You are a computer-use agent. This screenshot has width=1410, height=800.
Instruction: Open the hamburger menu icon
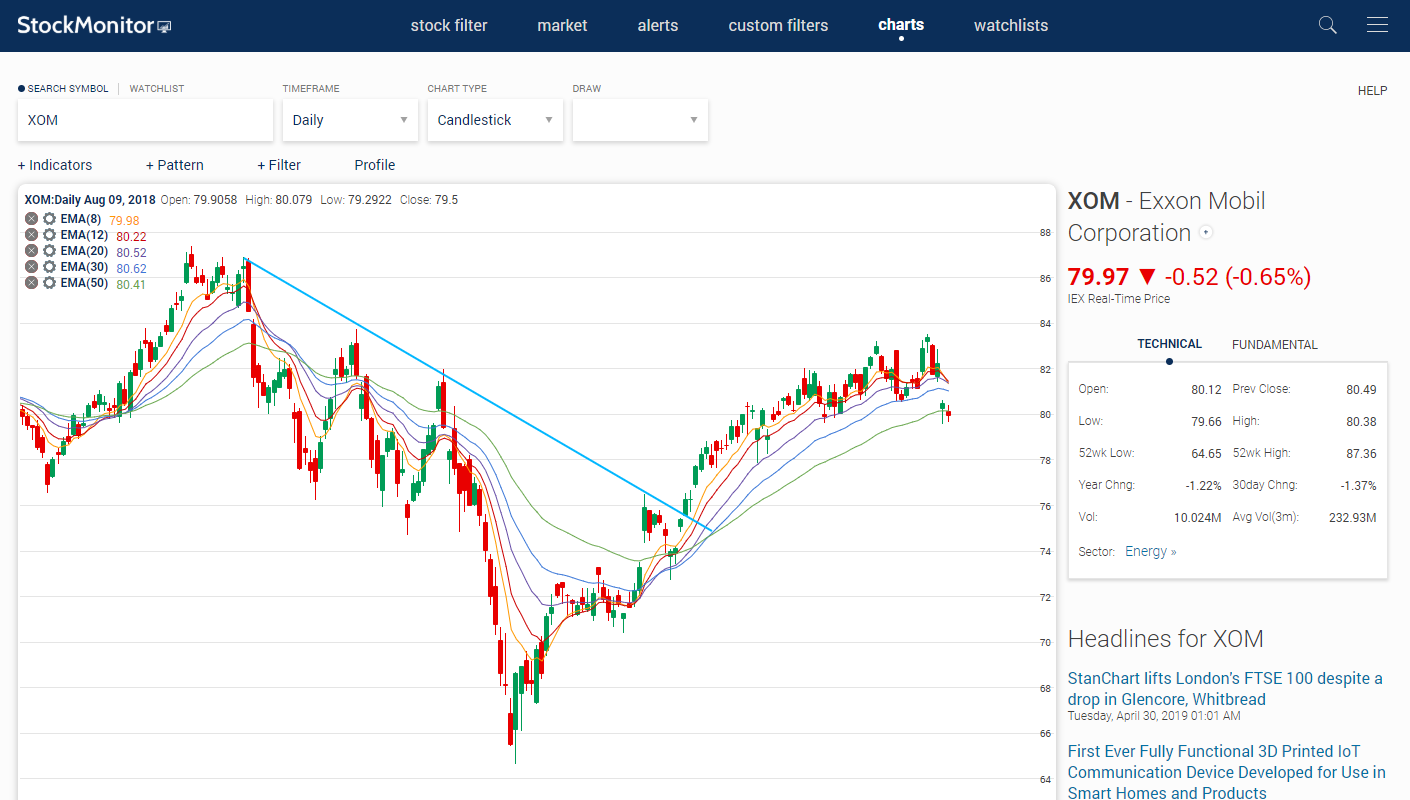click(x=1377, y=25)
